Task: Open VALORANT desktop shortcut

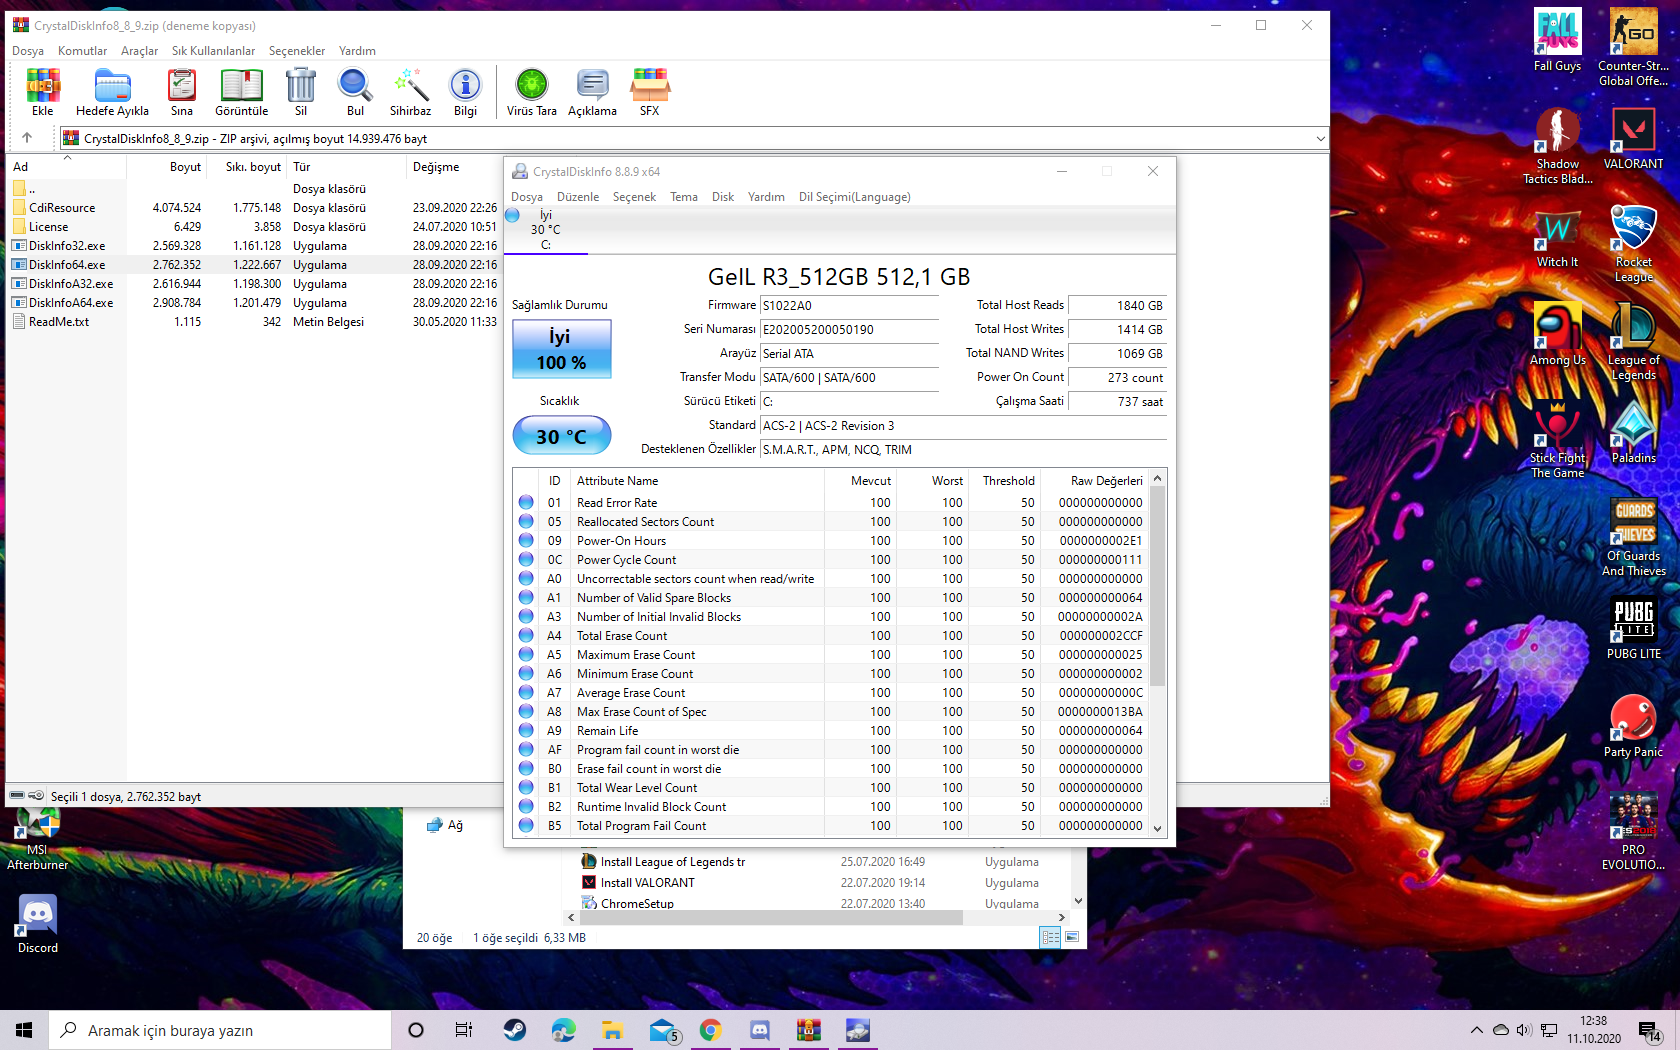Action: pyautogui.click(x=1633, y=138)
